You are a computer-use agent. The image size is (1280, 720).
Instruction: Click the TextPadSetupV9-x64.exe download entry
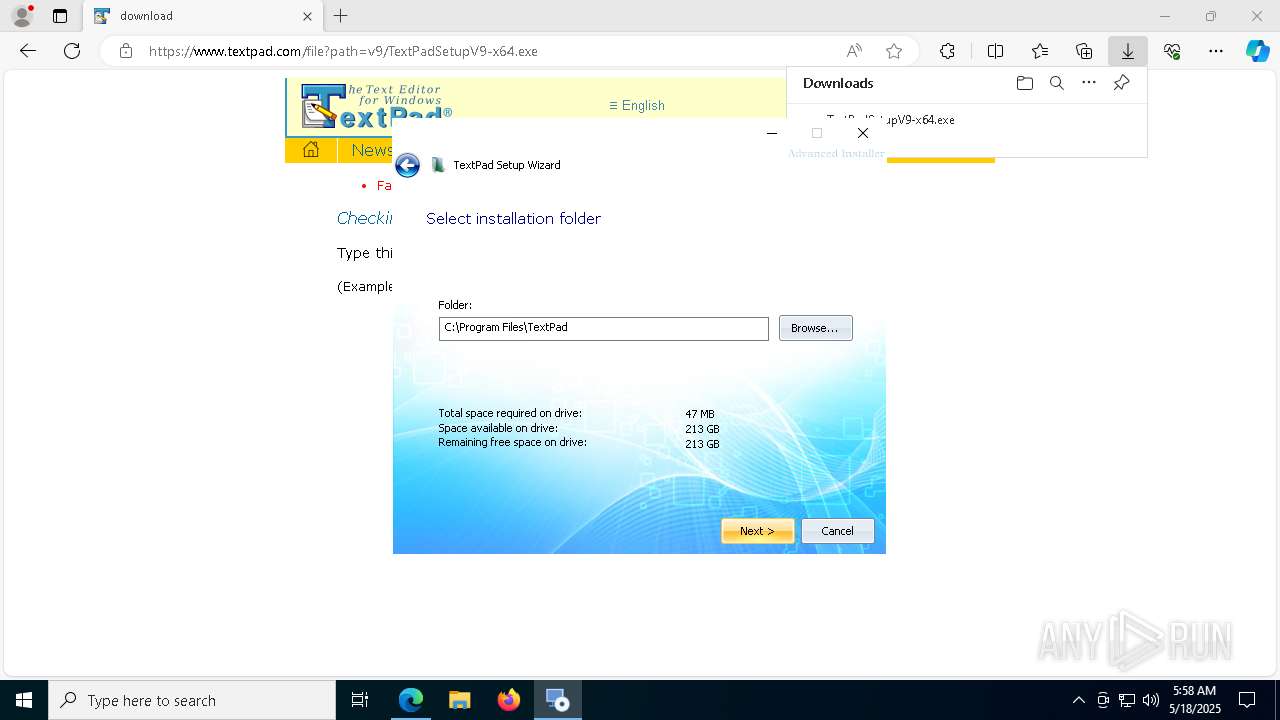click(x=890, y=119)
